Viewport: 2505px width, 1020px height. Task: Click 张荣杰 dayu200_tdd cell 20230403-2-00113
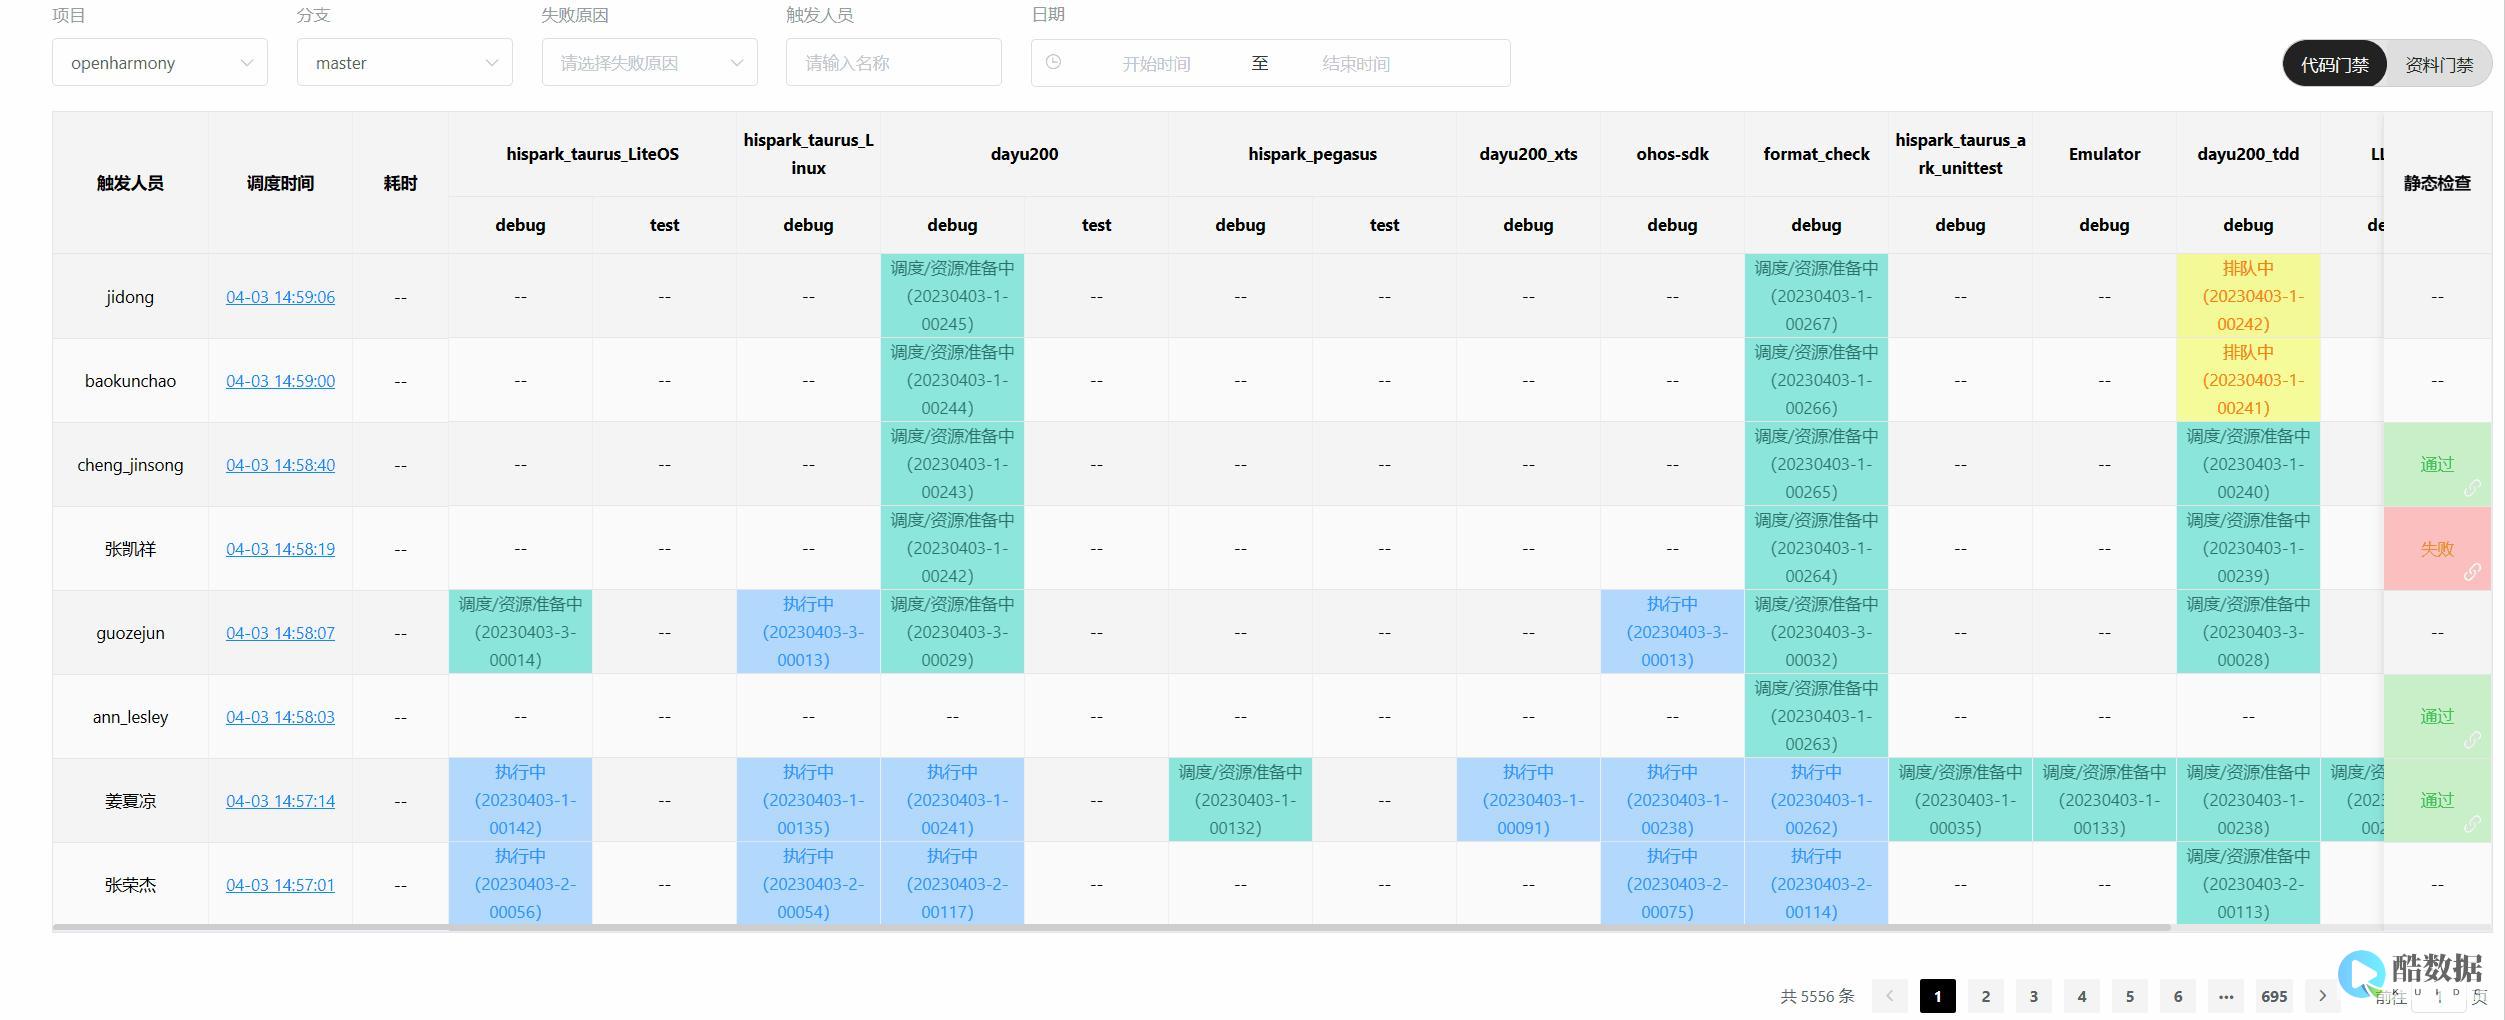2248,884
